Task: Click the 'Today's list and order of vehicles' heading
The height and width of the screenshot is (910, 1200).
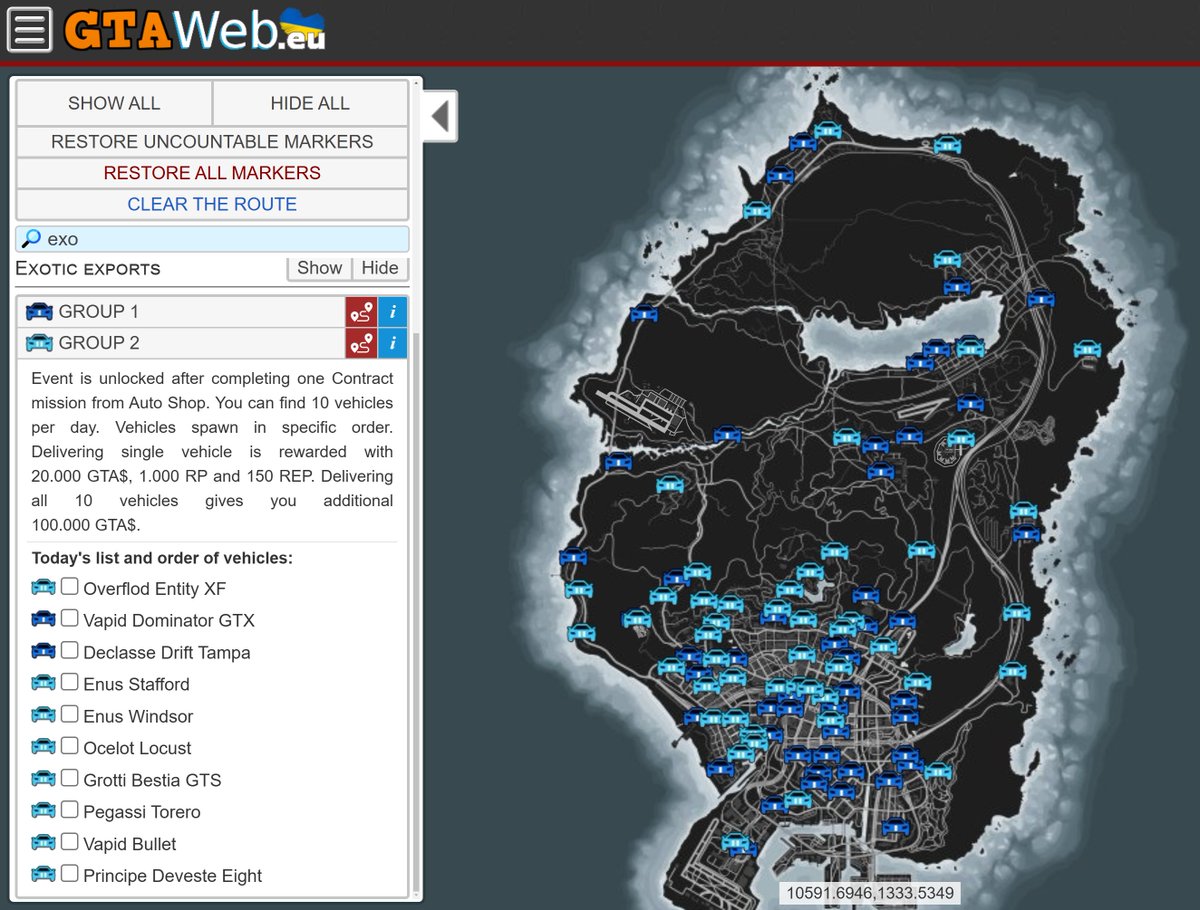Action: pyautogui.click(x=162, y=558)
